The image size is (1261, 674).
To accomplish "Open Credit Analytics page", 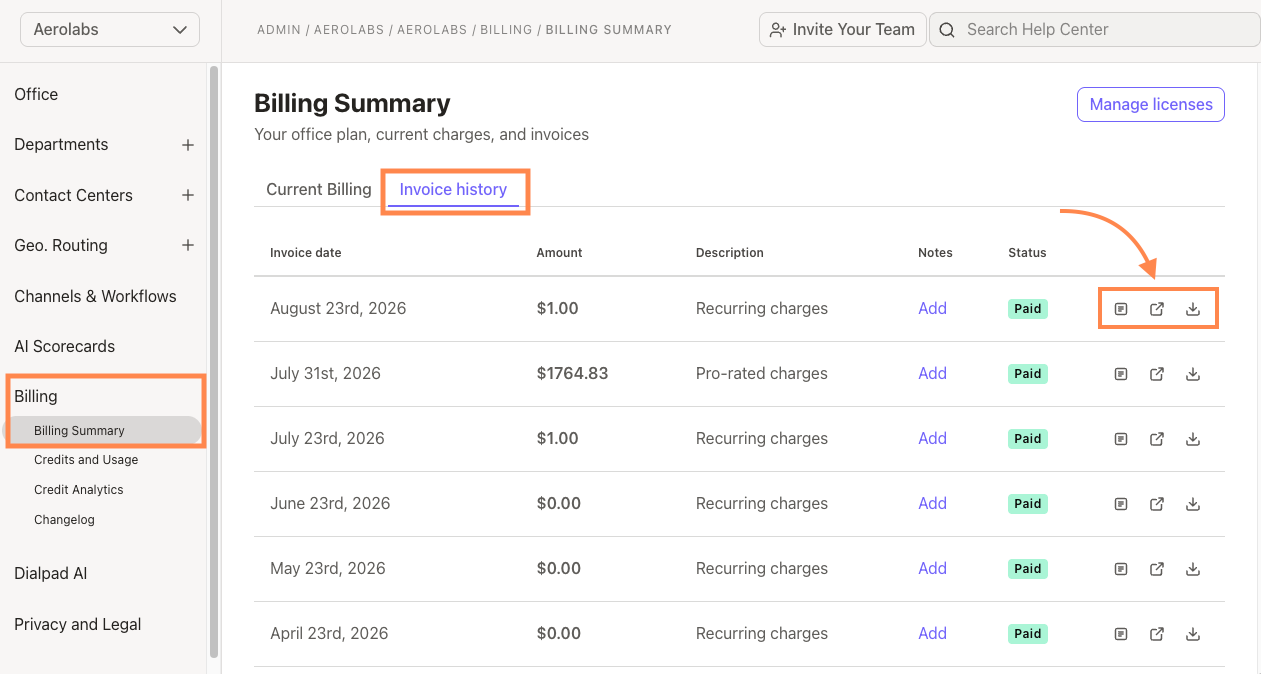I will [79, 490].
